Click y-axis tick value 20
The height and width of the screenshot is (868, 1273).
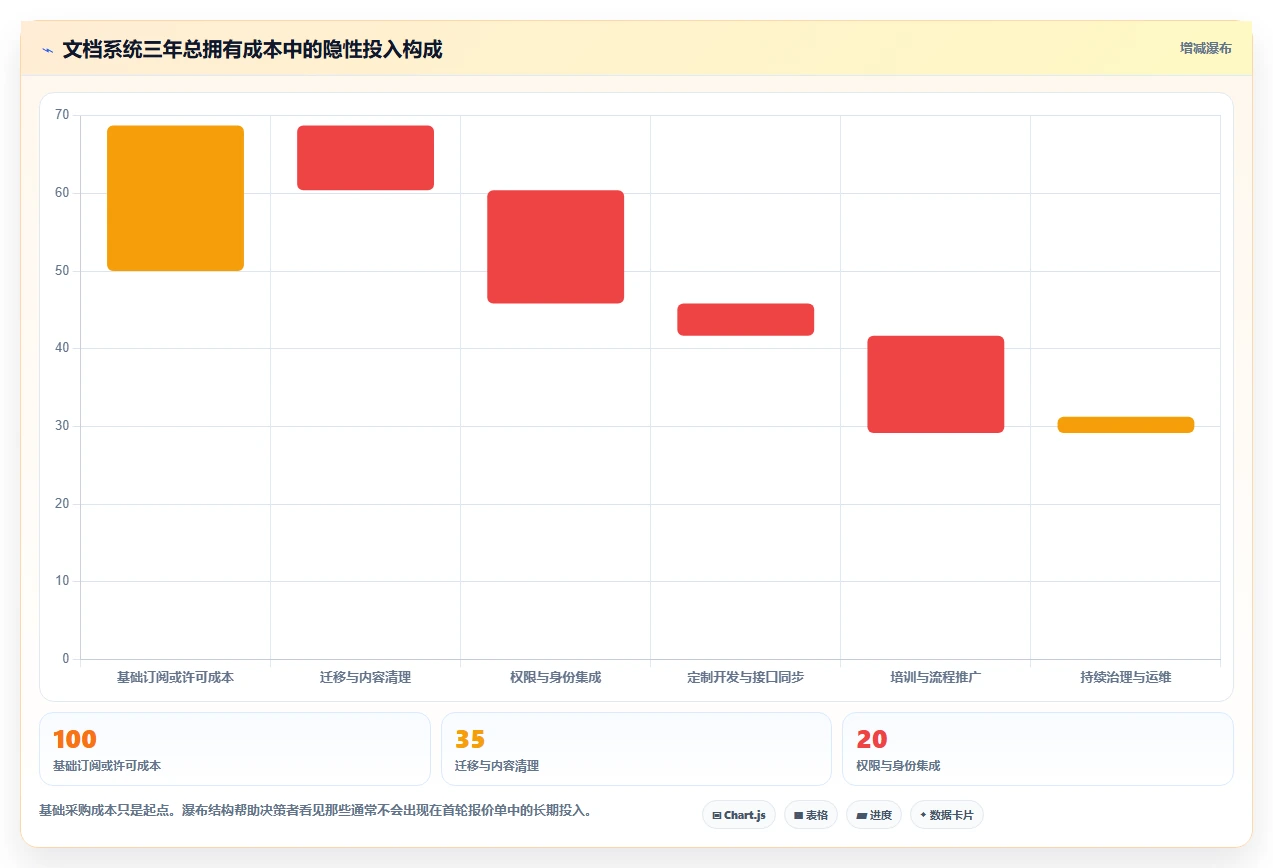point(62,504)
